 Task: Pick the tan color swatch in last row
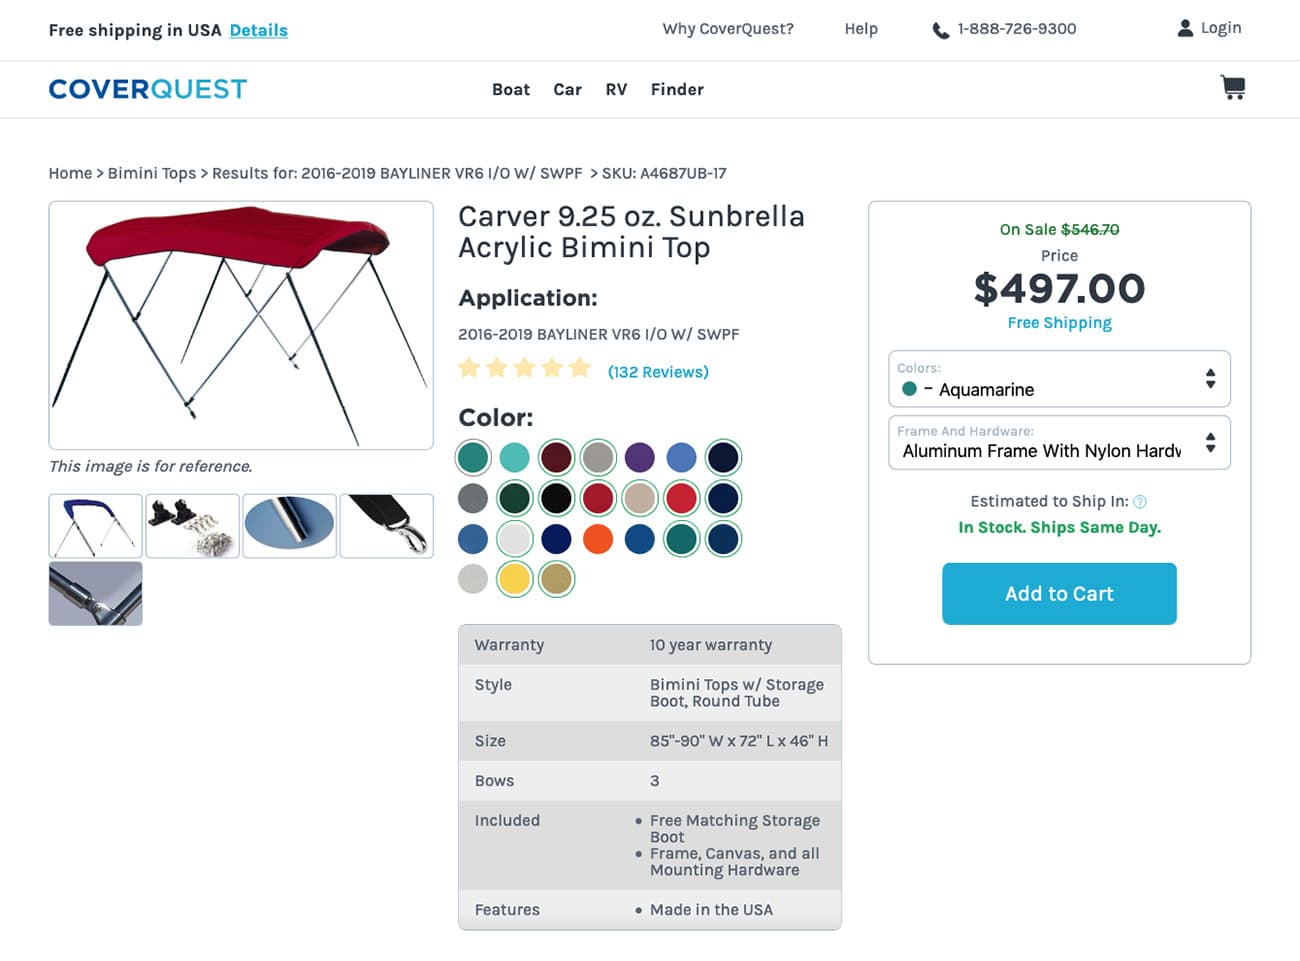(x=556, y=579)
